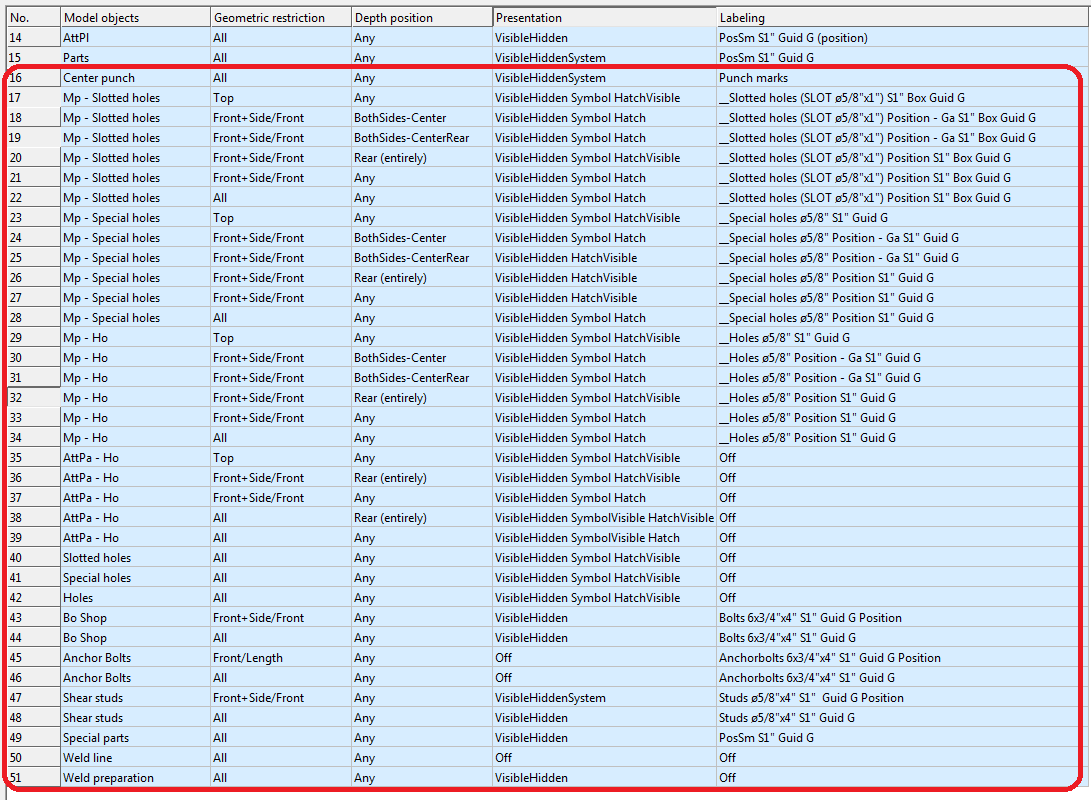Select the row number 14 cell
Image resolution: width=1091 pixels, height=800 pixels.
(33, 38)
